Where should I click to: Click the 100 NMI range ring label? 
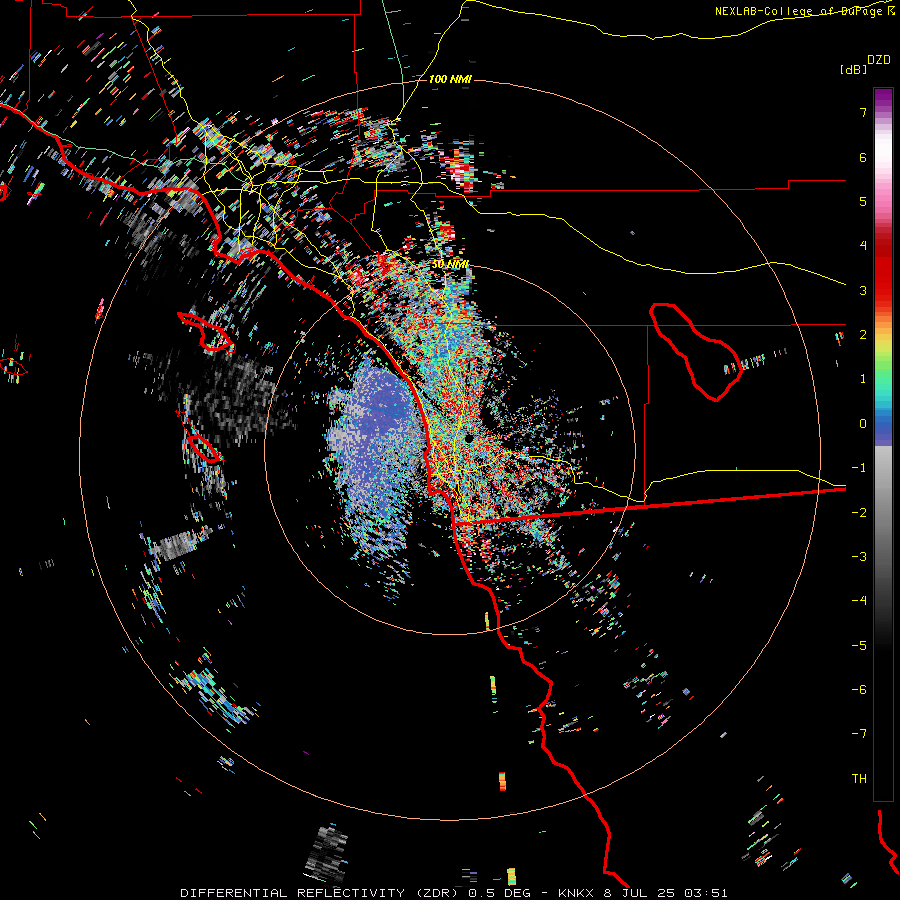tap(450, 79)
